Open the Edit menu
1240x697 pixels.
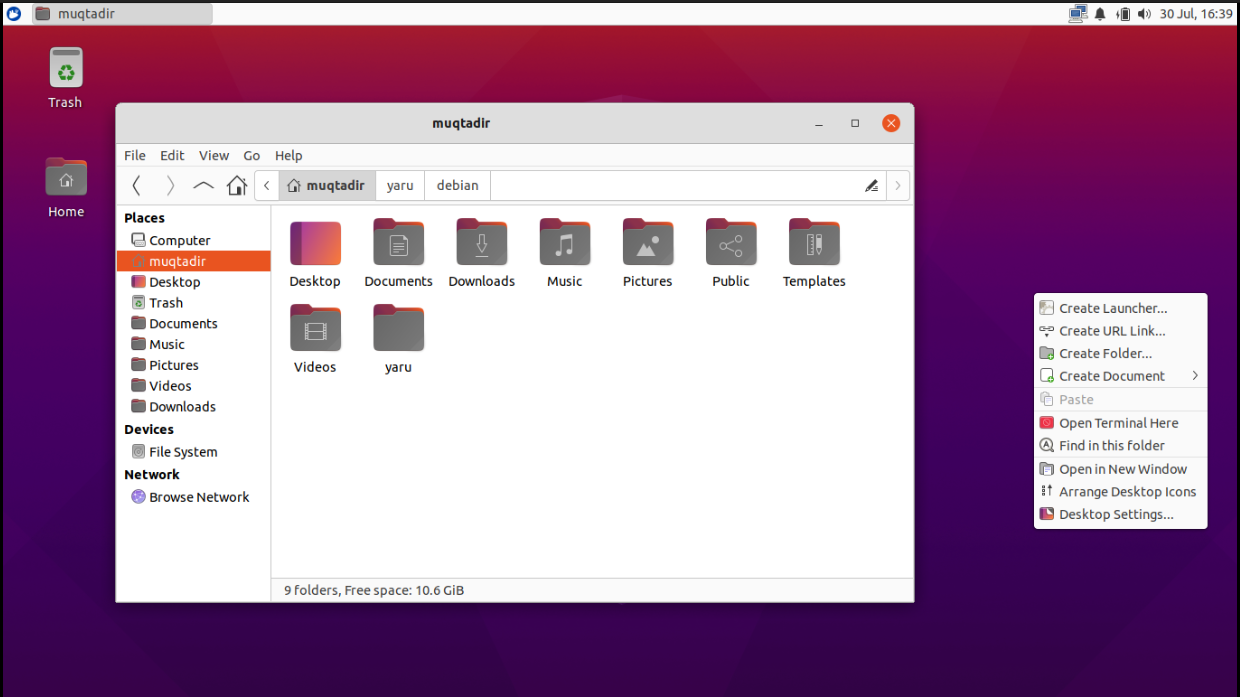point(172,155)
